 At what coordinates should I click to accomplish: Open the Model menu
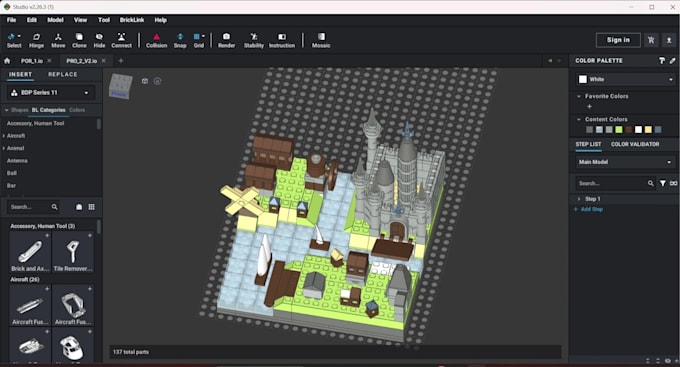[56, 20]
